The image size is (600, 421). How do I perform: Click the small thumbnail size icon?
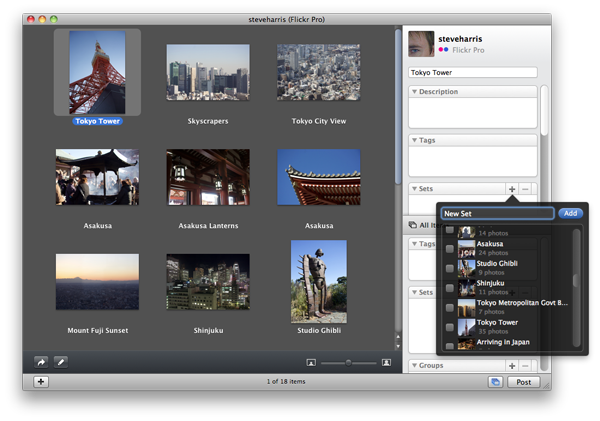pos(311,362)
